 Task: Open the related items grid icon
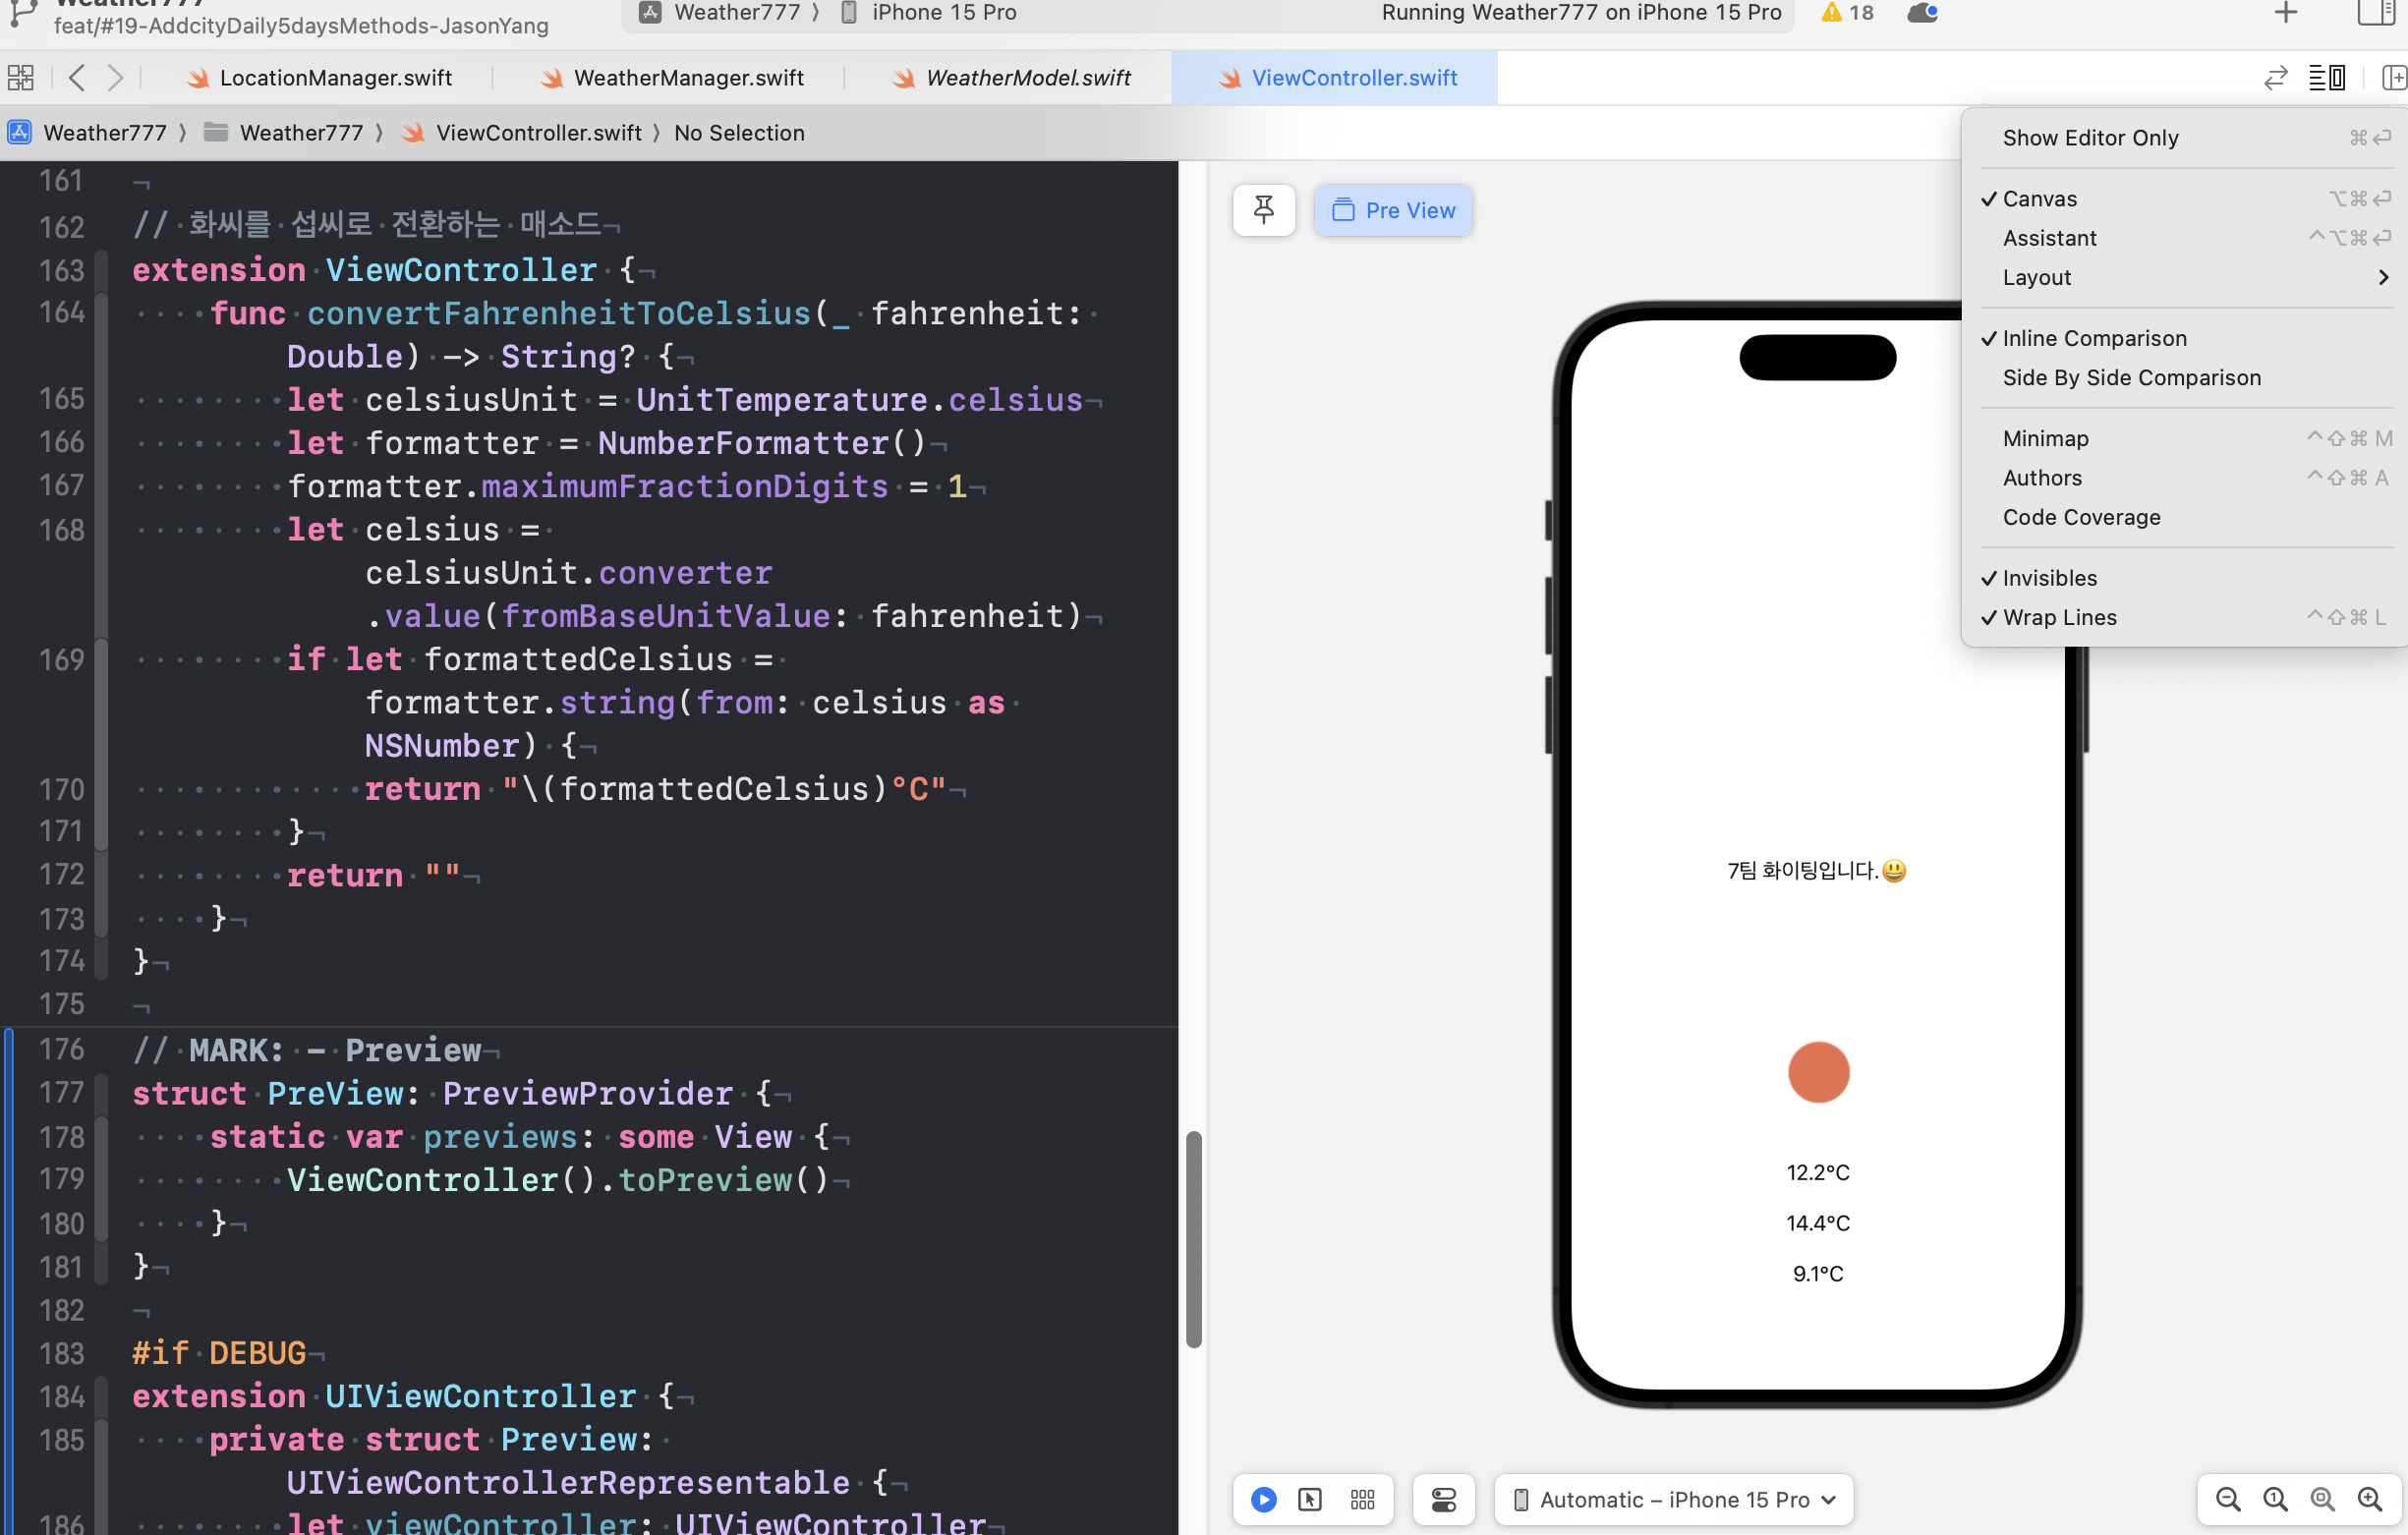point(20,78)
